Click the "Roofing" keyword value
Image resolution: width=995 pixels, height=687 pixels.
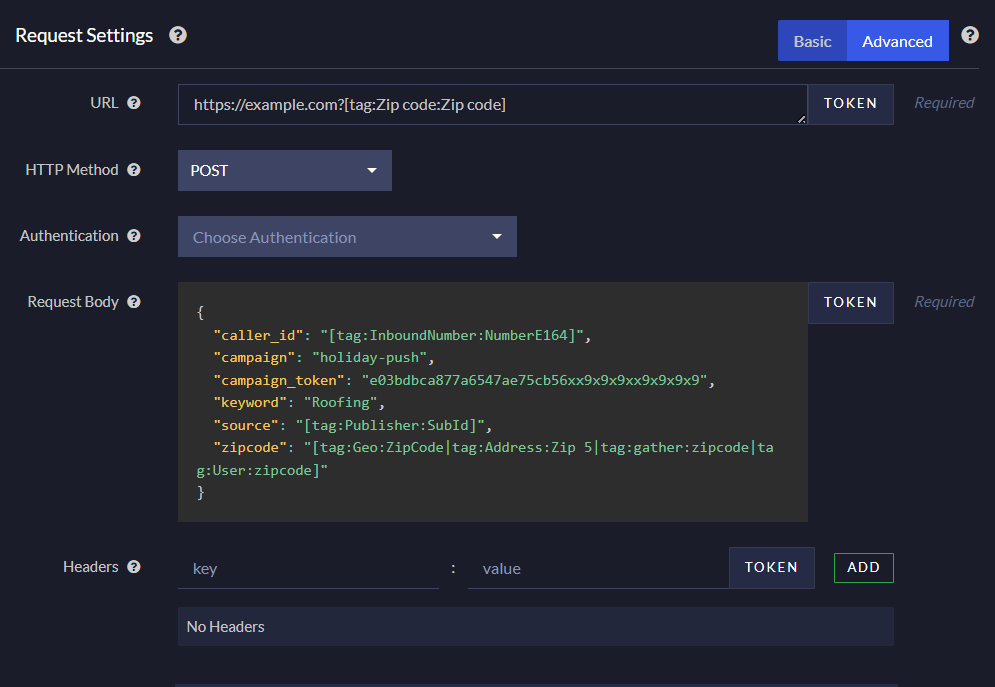coord(341,403)
